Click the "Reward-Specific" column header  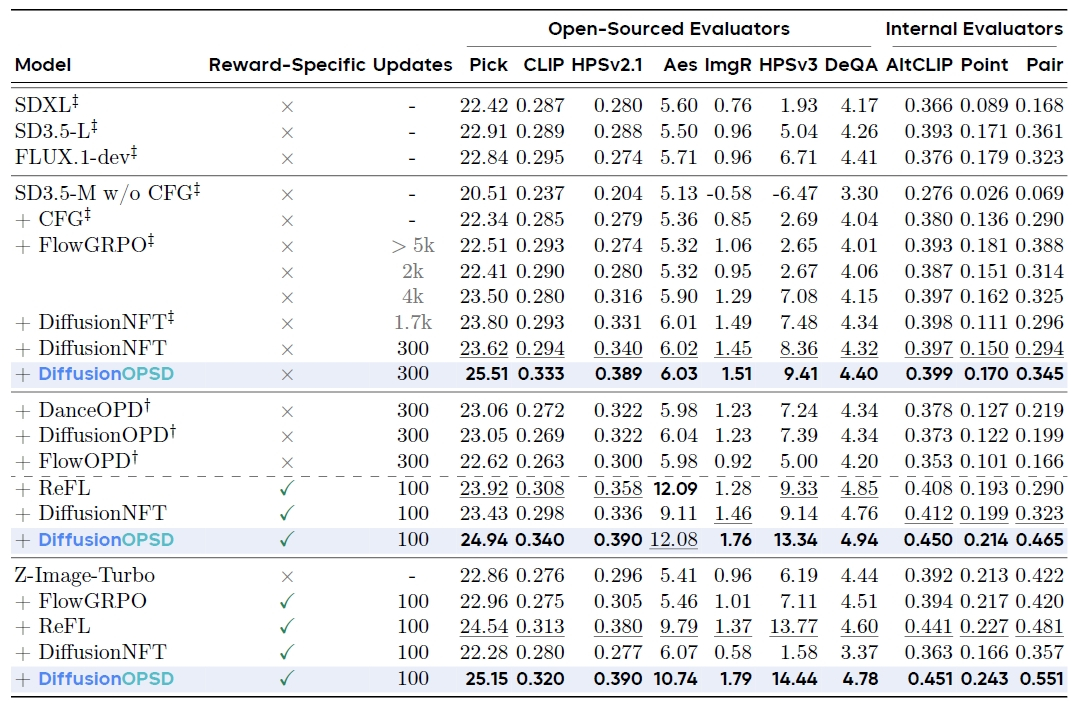click(288, 65)
